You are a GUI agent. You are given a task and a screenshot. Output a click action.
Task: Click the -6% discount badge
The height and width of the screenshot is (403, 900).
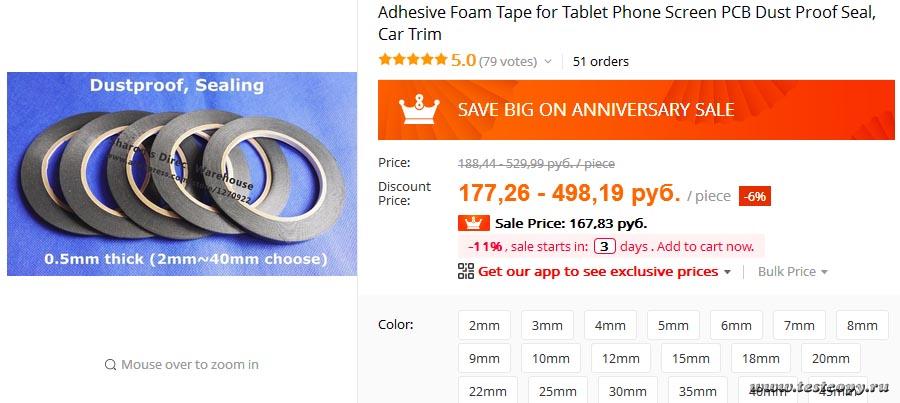755,196
